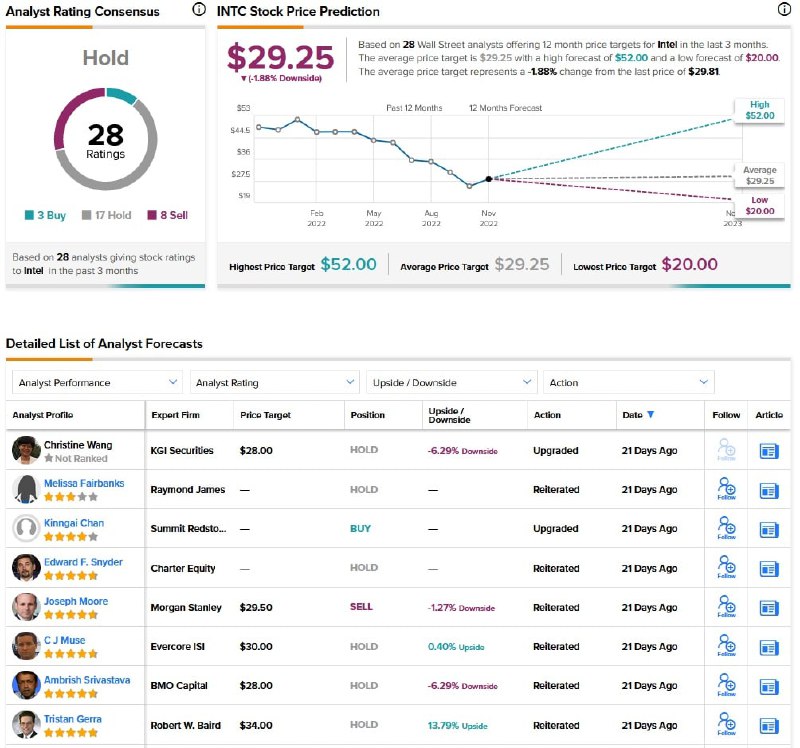Click the Lowest Price Target $20.00 value
The width and height of the screenshot is (800, 748).
click(689, 264)
